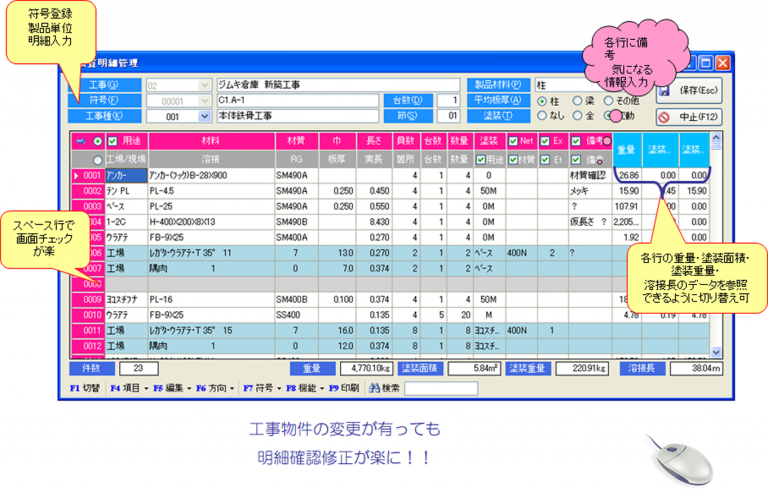Click the 長さ column header

point(374,141)
